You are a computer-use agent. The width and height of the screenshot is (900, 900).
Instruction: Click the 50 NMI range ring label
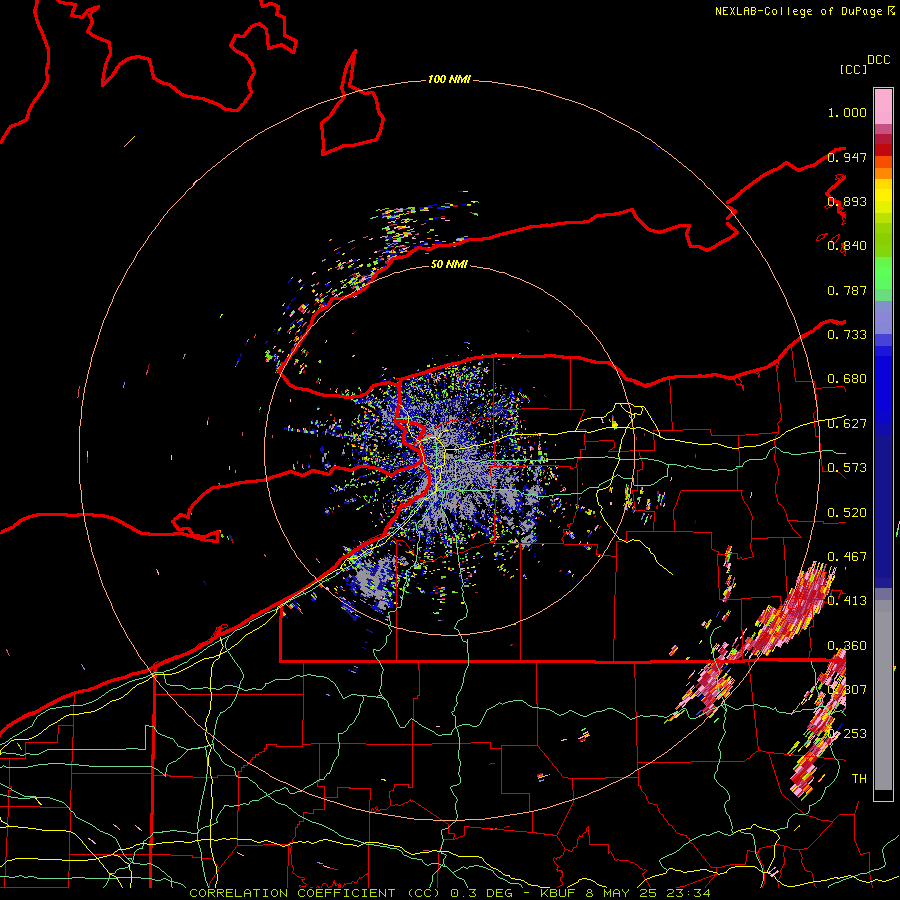[449, 264]
